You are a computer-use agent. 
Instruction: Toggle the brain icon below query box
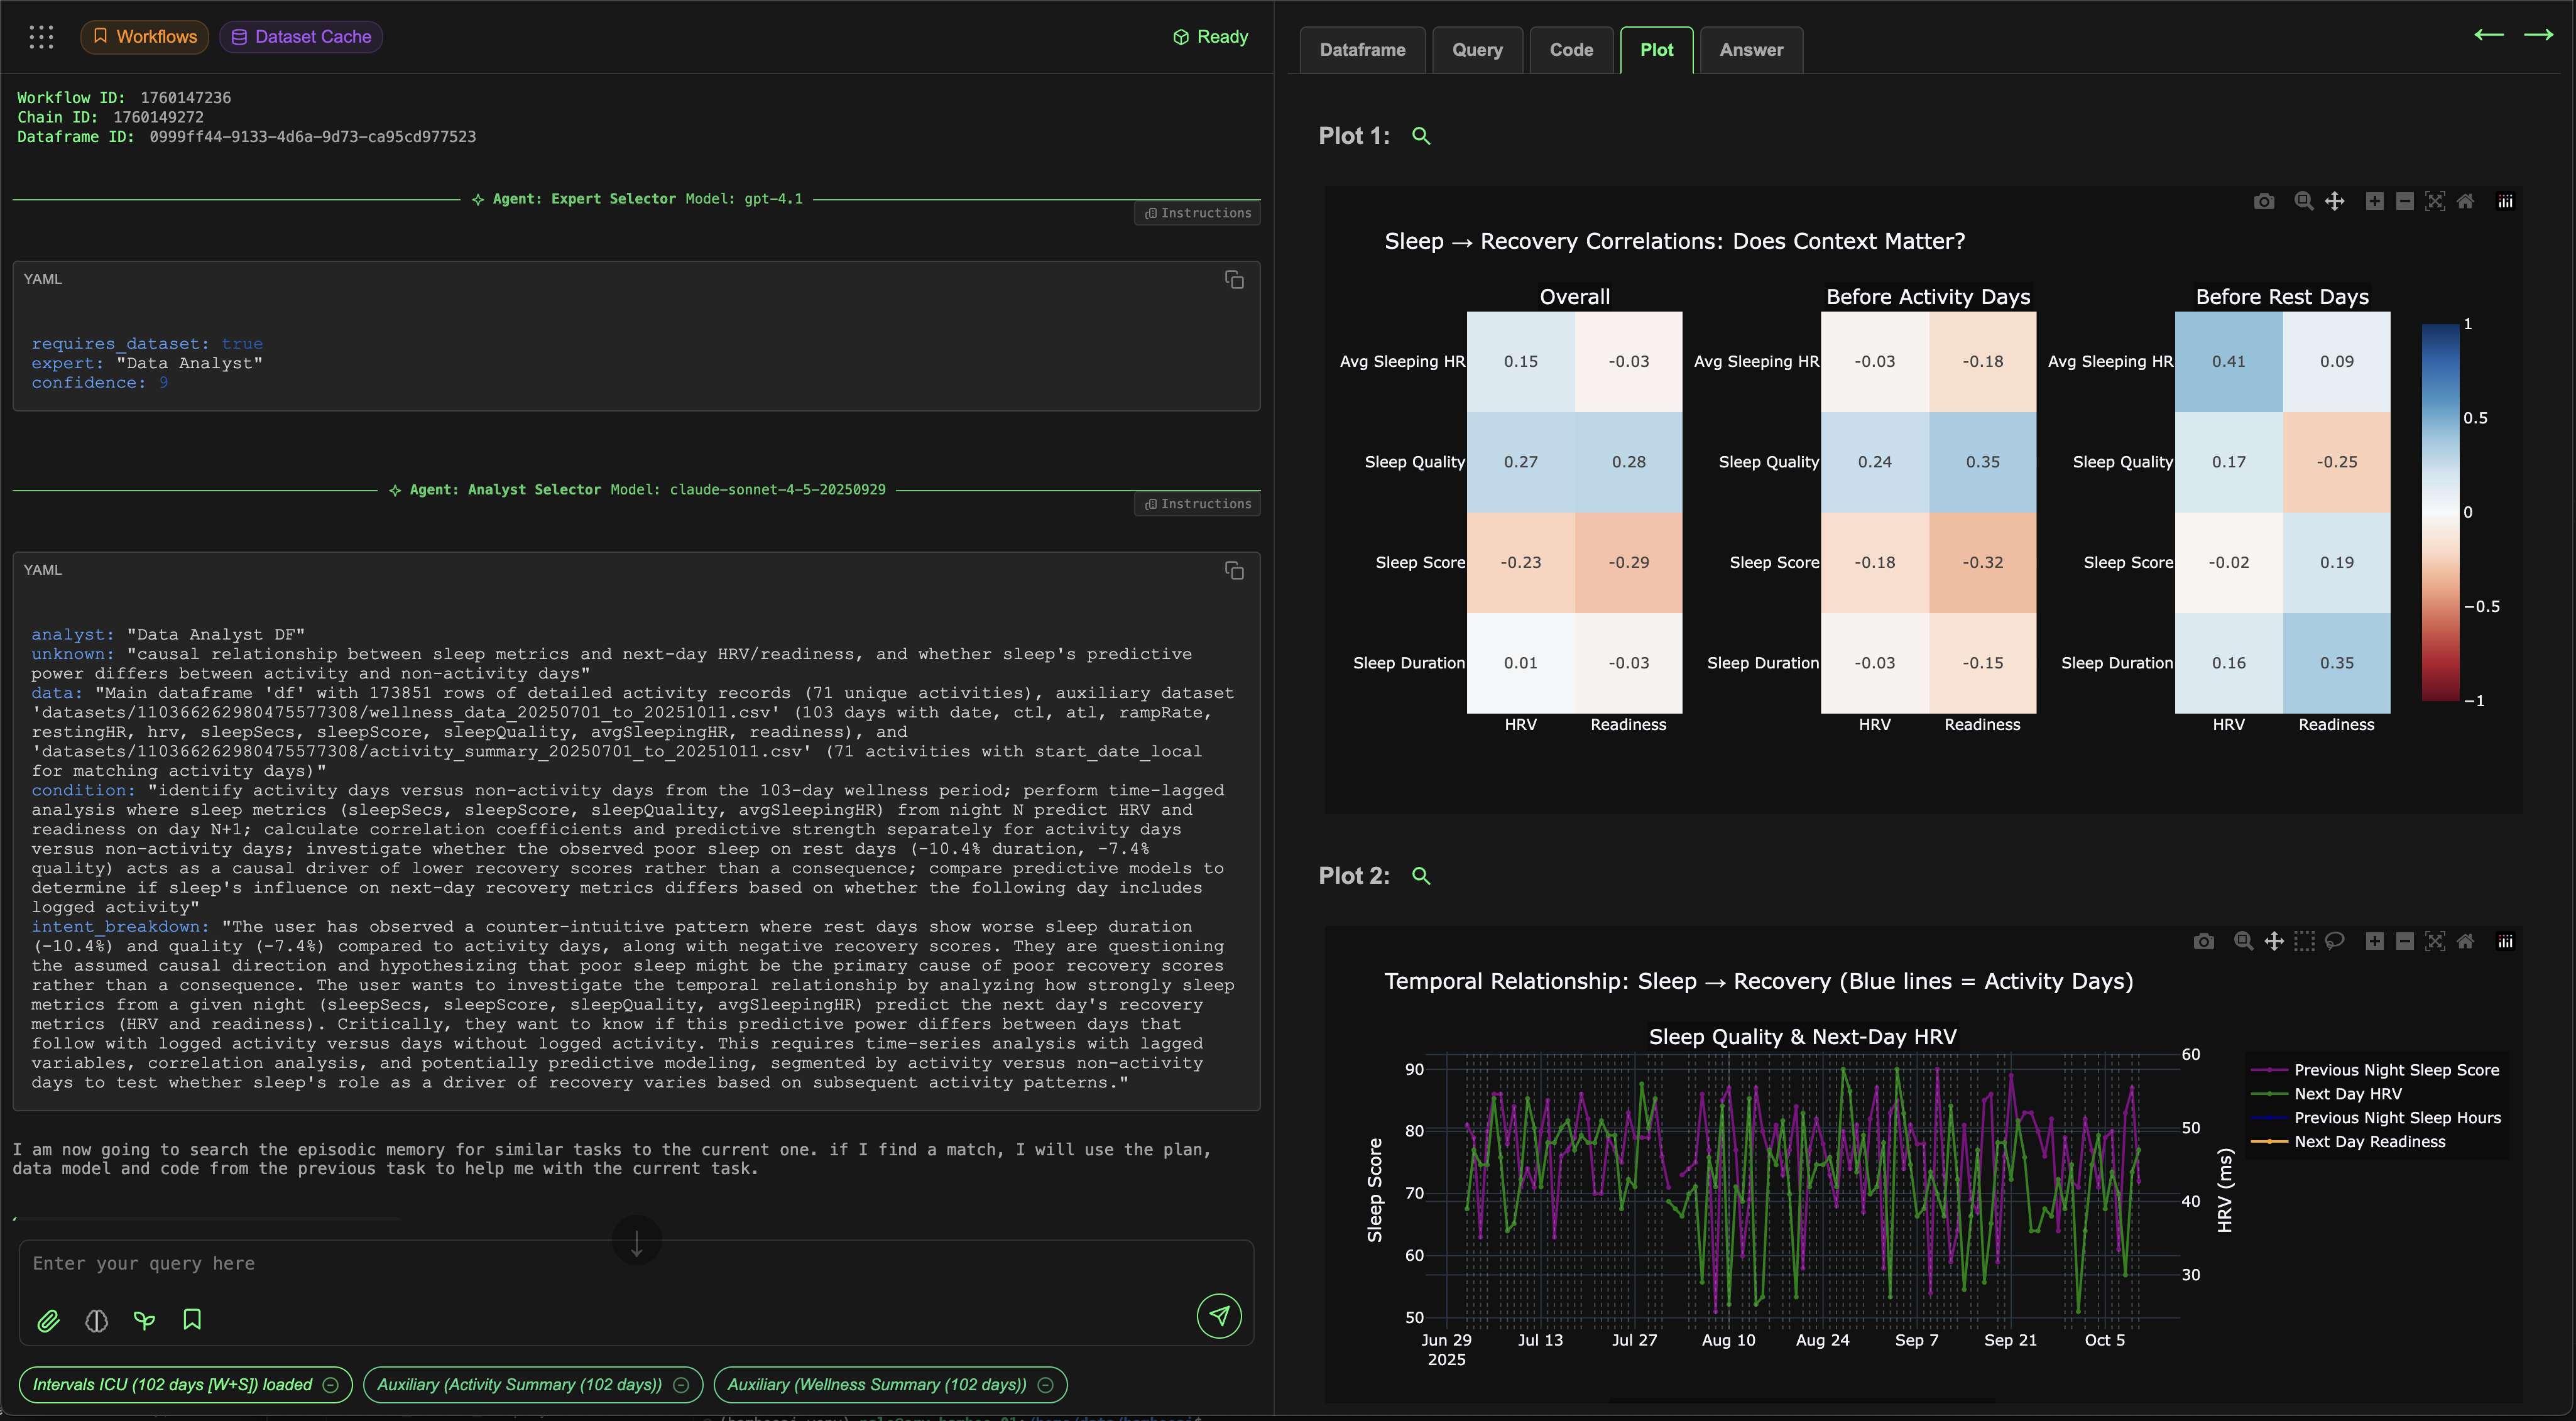tap(96, 1321)
